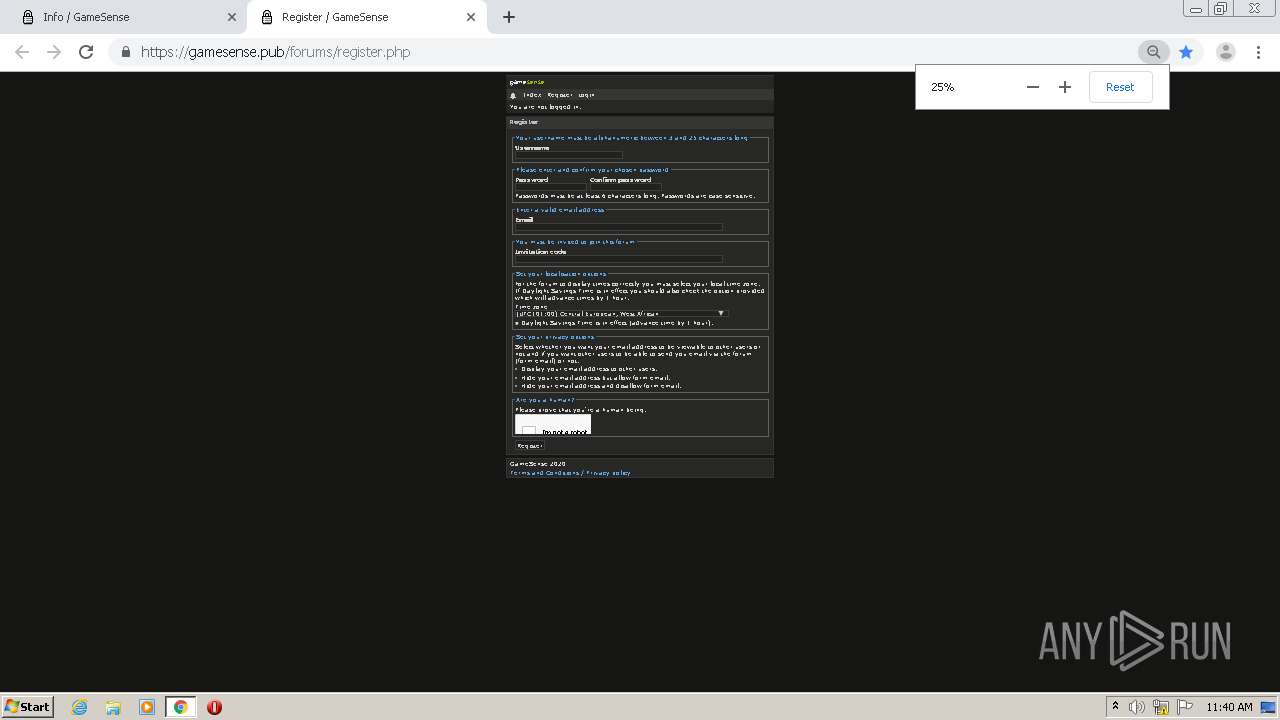Viewport: 1280px width, 720px height.
Task: Click the 11:40 AM taskbar clock
Action: [x=1229, y=707]
